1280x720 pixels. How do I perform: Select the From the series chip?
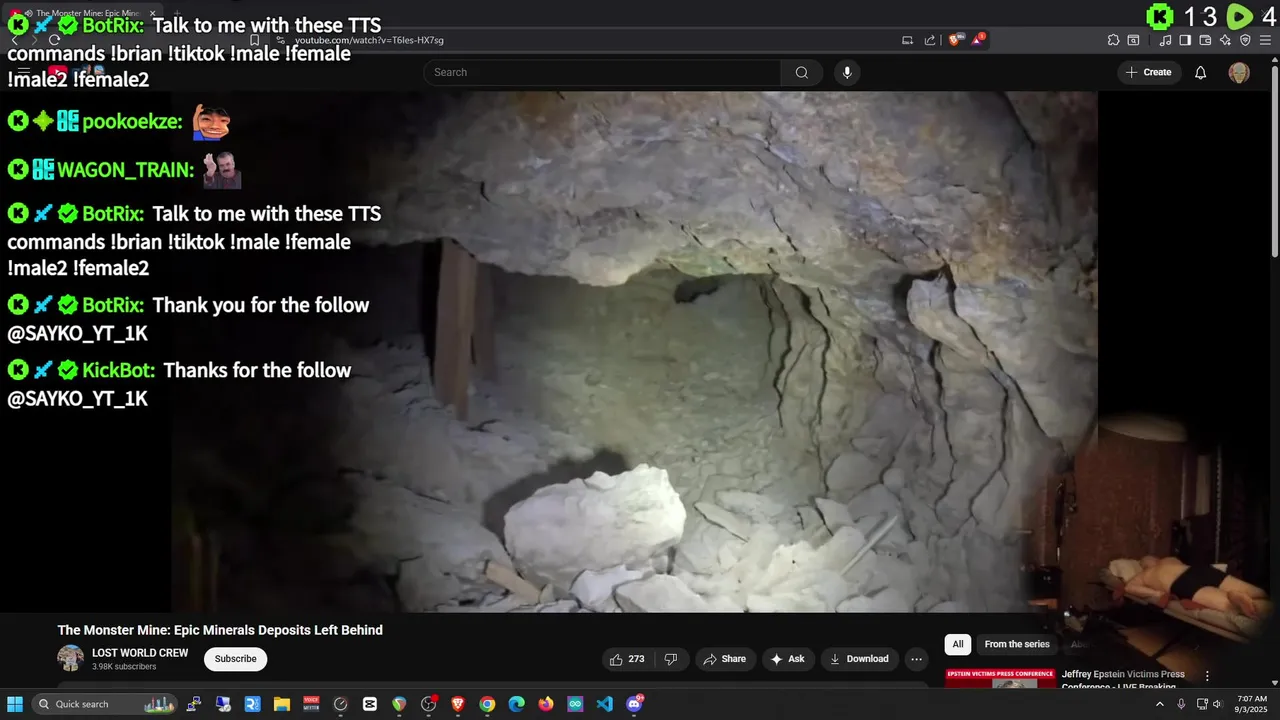pyautogui.click(x=1017, y=644)
